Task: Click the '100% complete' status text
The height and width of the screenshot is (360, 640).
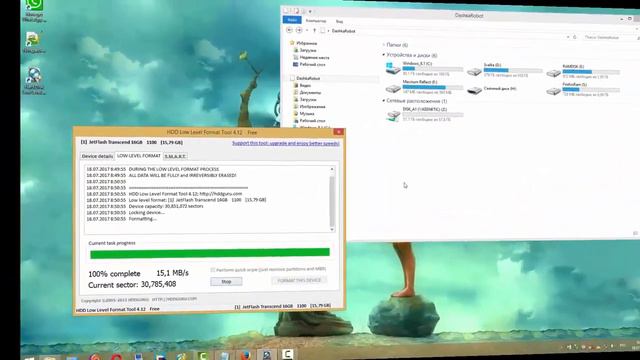Action: tap(114, 273)
